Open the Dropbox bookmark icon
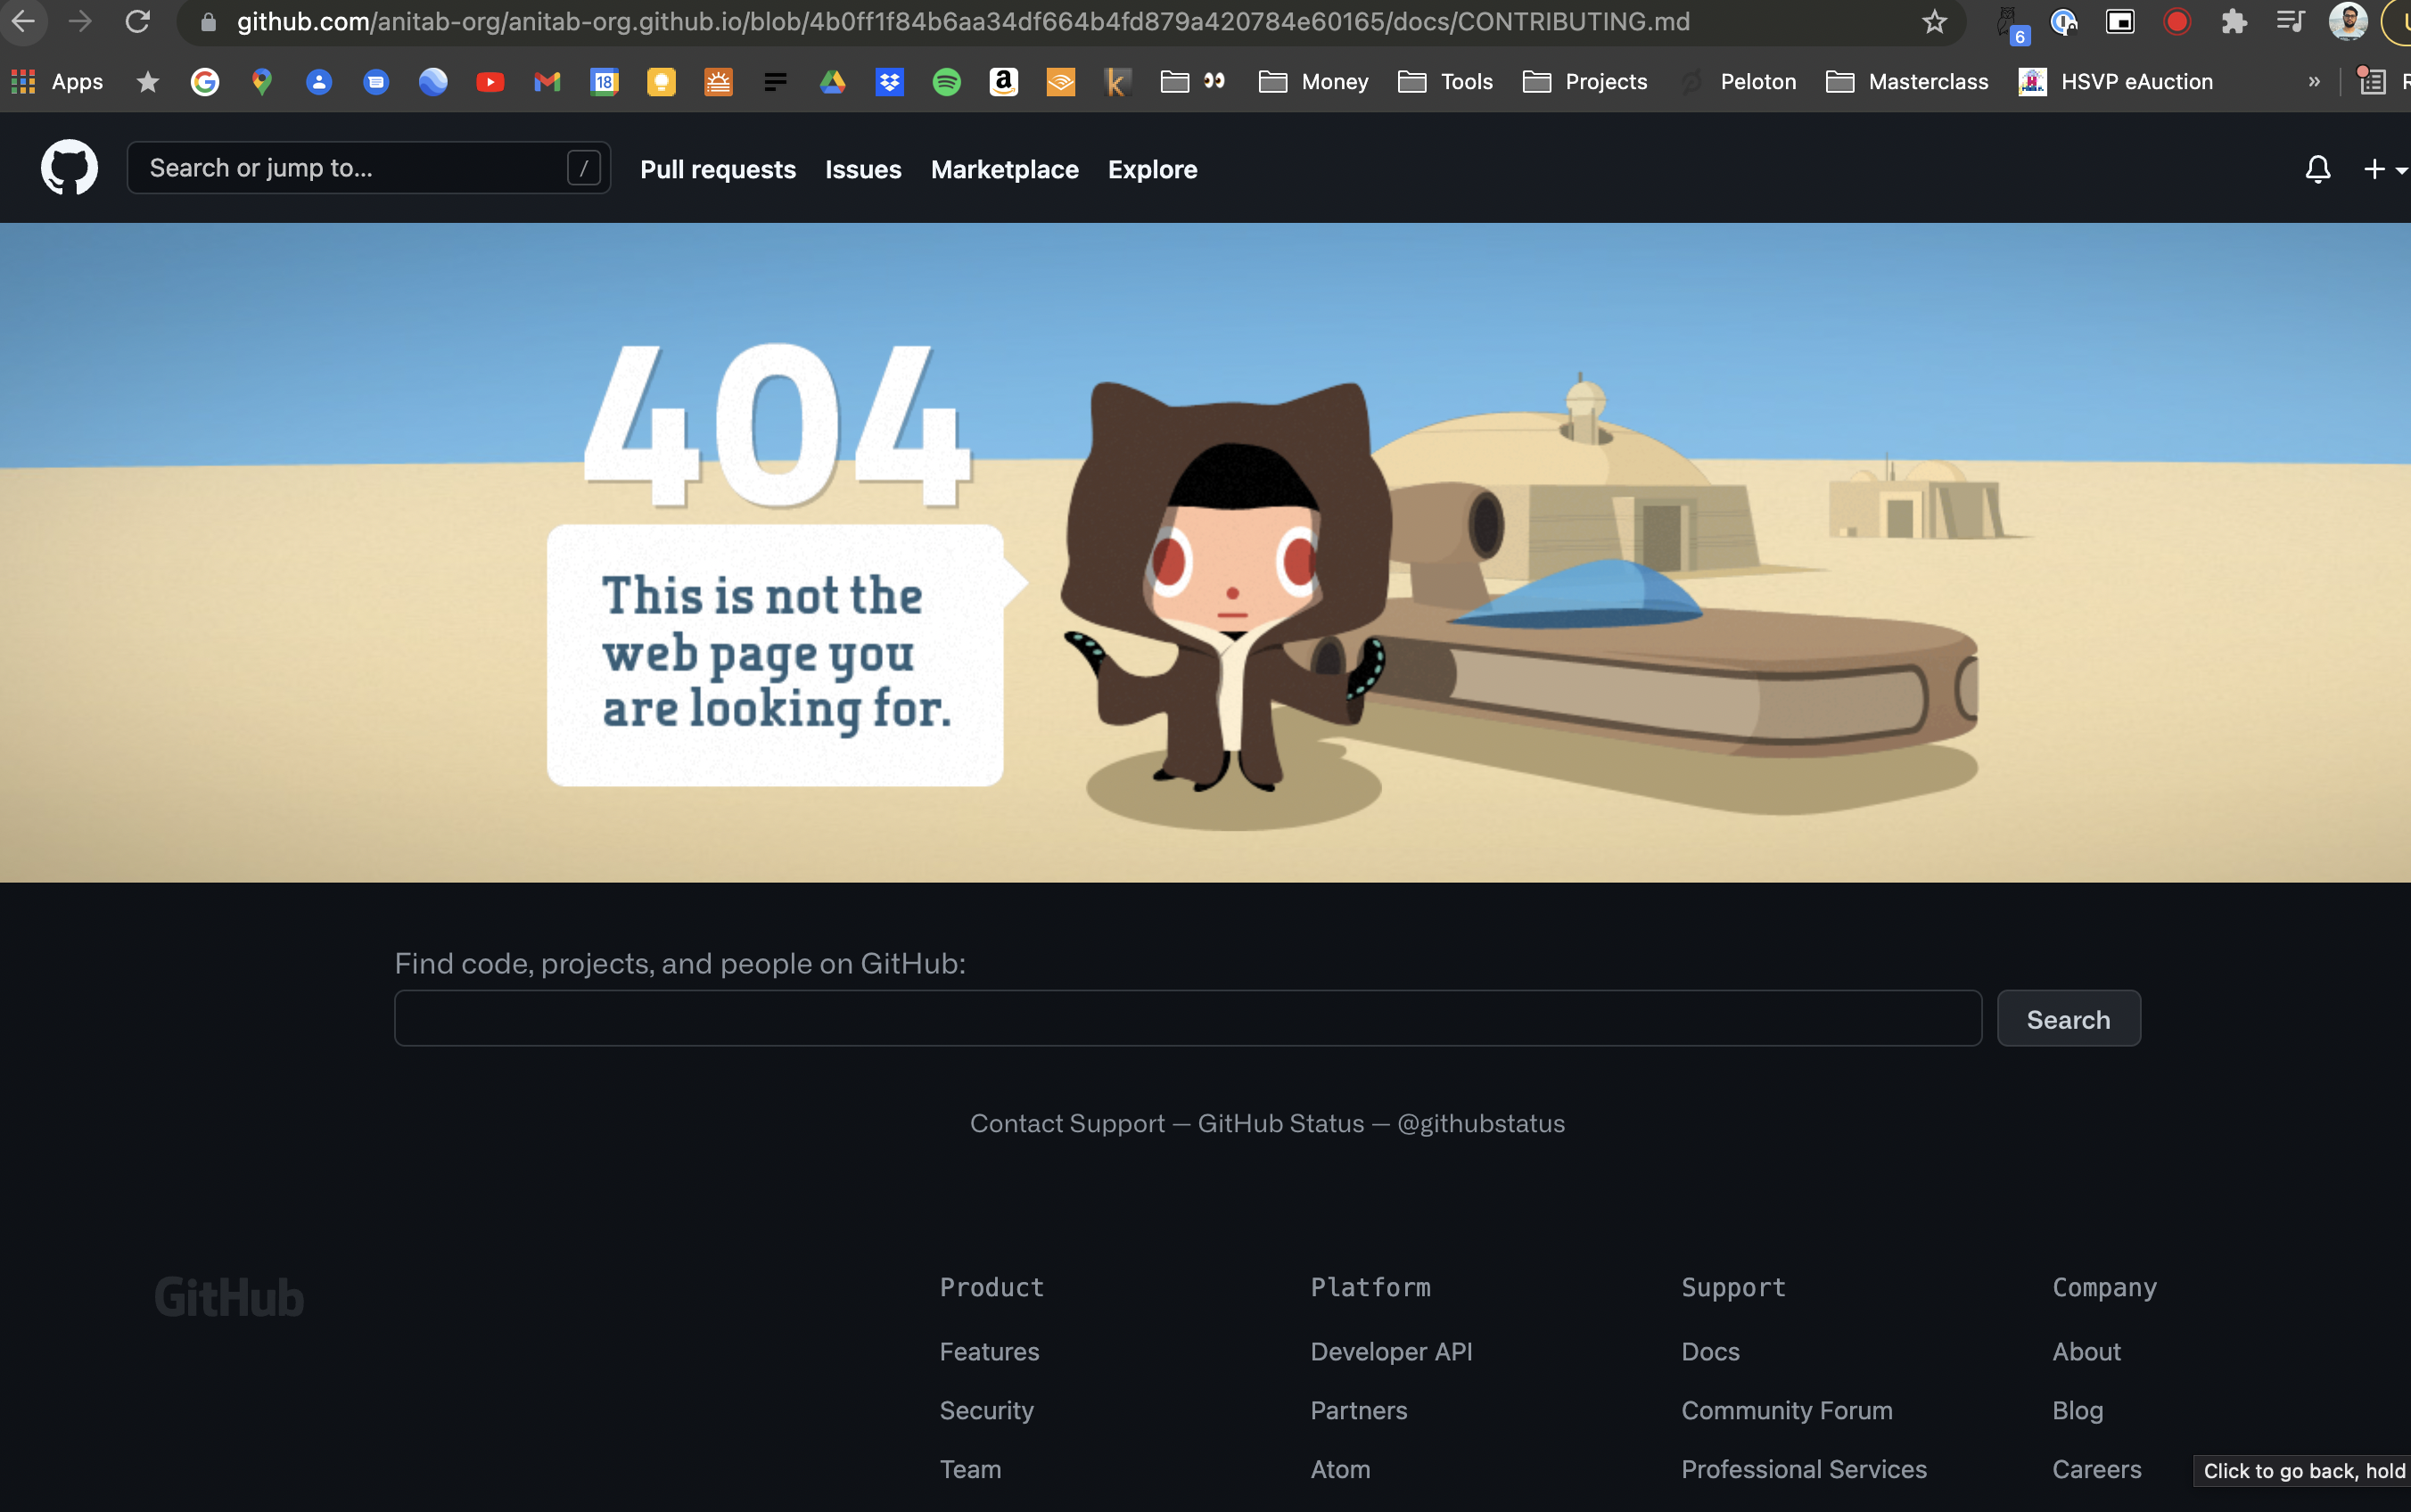This screenshot has height=1512, width=2411. [889, 82]
